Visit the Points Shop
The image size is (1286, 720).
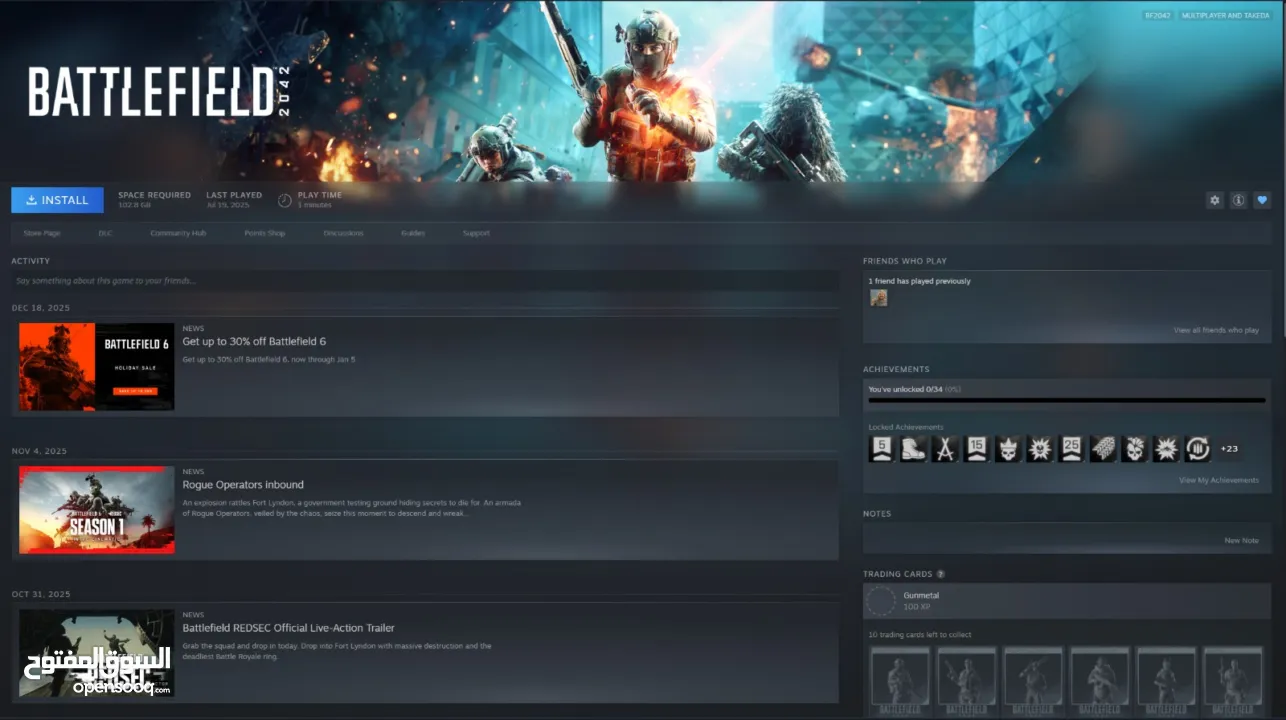coord(264,232)
